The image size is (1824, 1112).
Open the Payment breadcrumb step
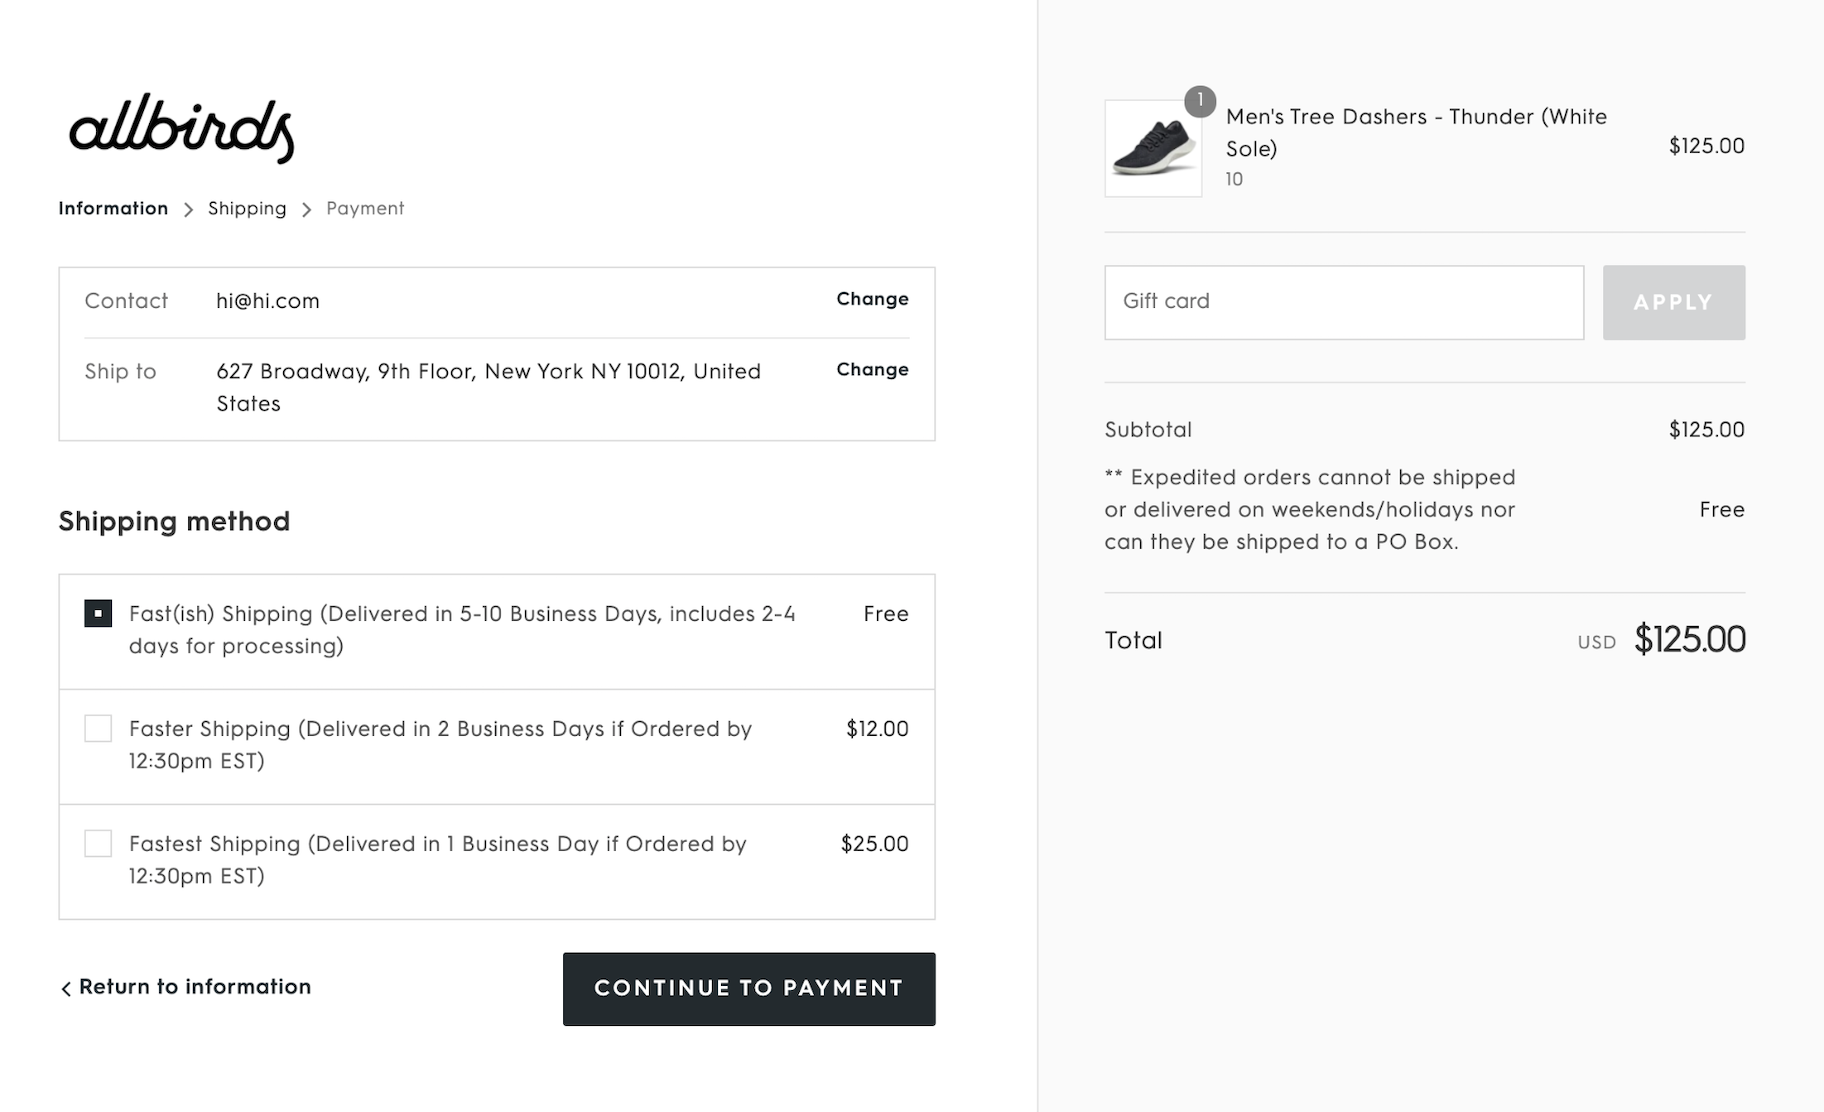click(365, 208)
